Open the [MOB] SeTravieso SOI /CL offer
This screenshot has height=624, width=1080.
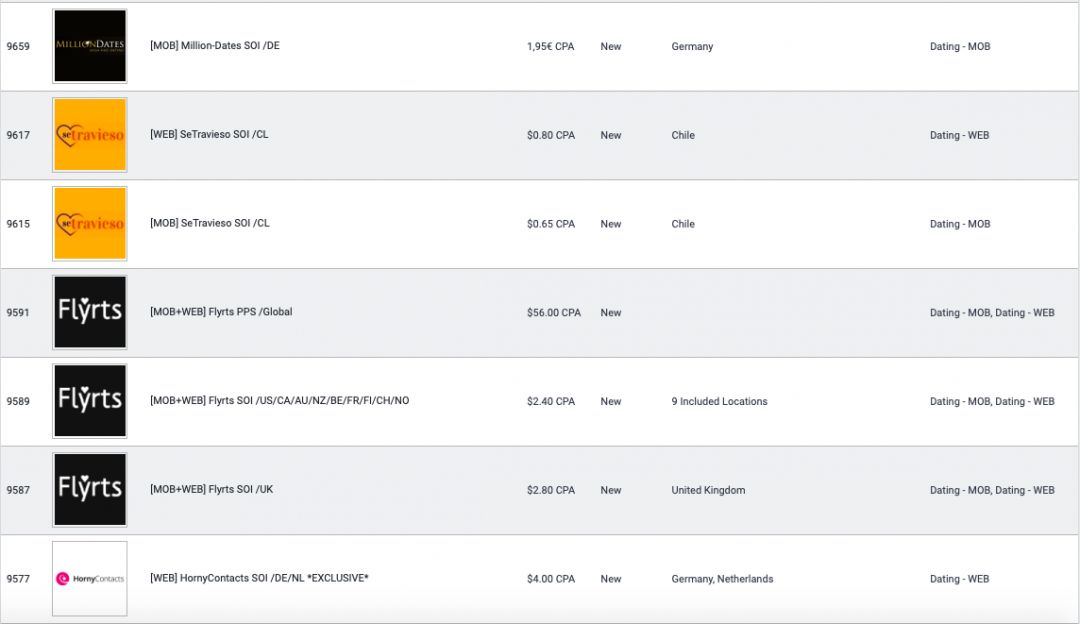209,224
